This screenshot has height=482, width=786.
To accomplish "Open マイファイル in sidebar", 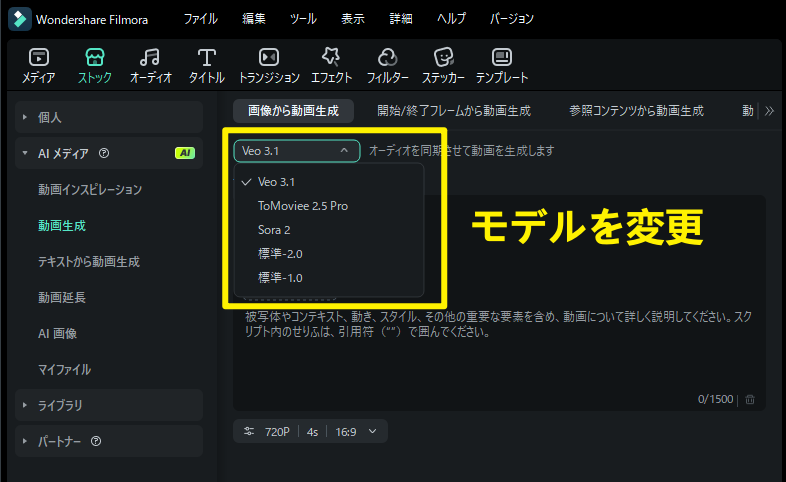I will click(64, 370).
